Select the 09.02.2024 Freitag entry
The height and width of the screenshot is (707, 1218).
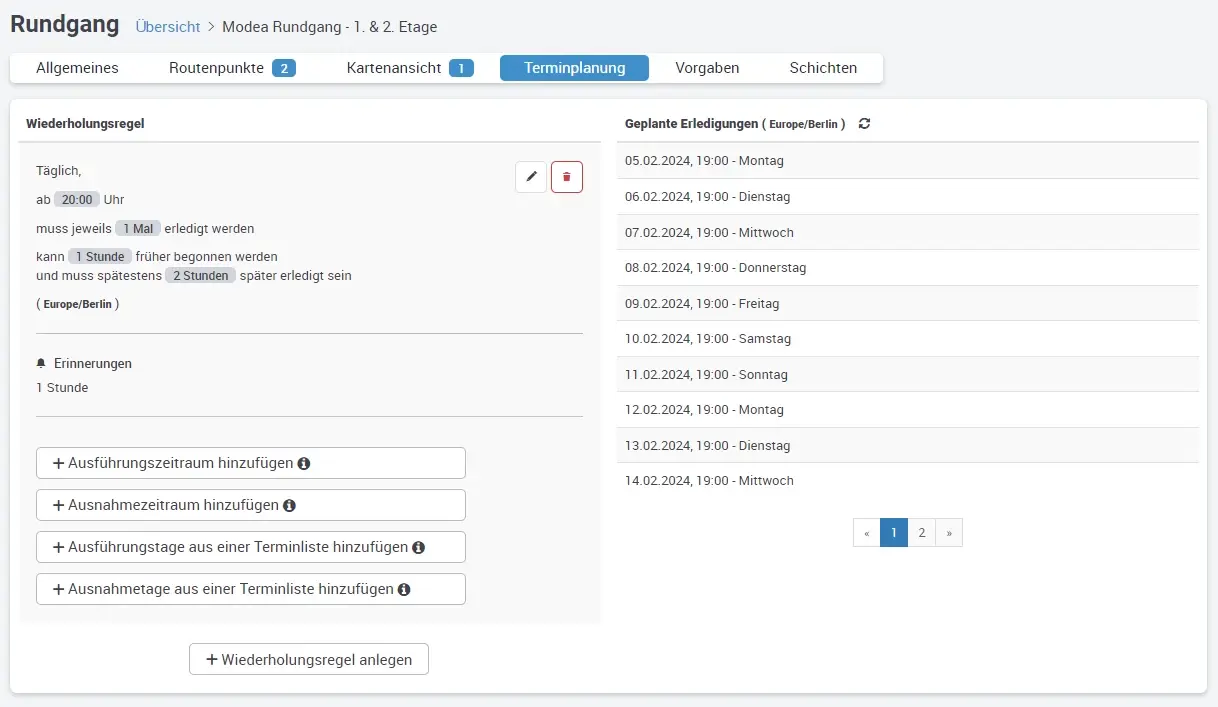point(702,303)
